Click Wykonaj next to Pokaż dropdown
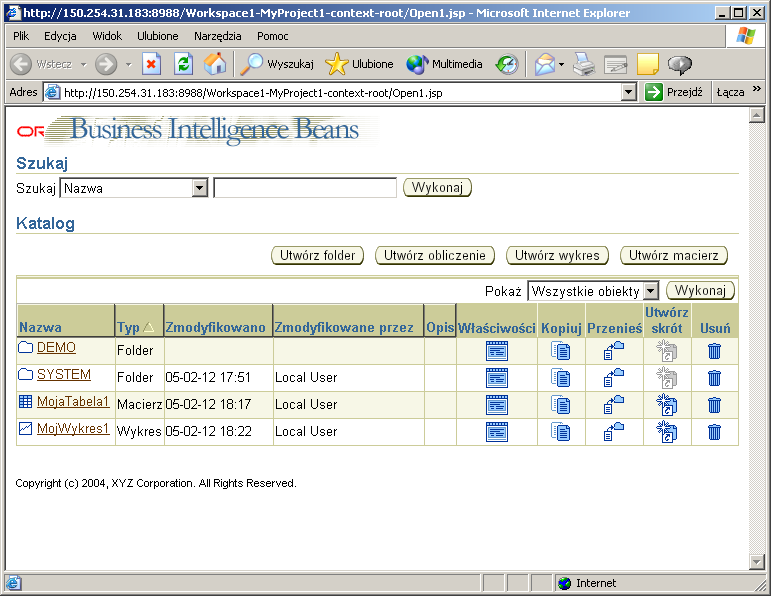 click(700, 290)
